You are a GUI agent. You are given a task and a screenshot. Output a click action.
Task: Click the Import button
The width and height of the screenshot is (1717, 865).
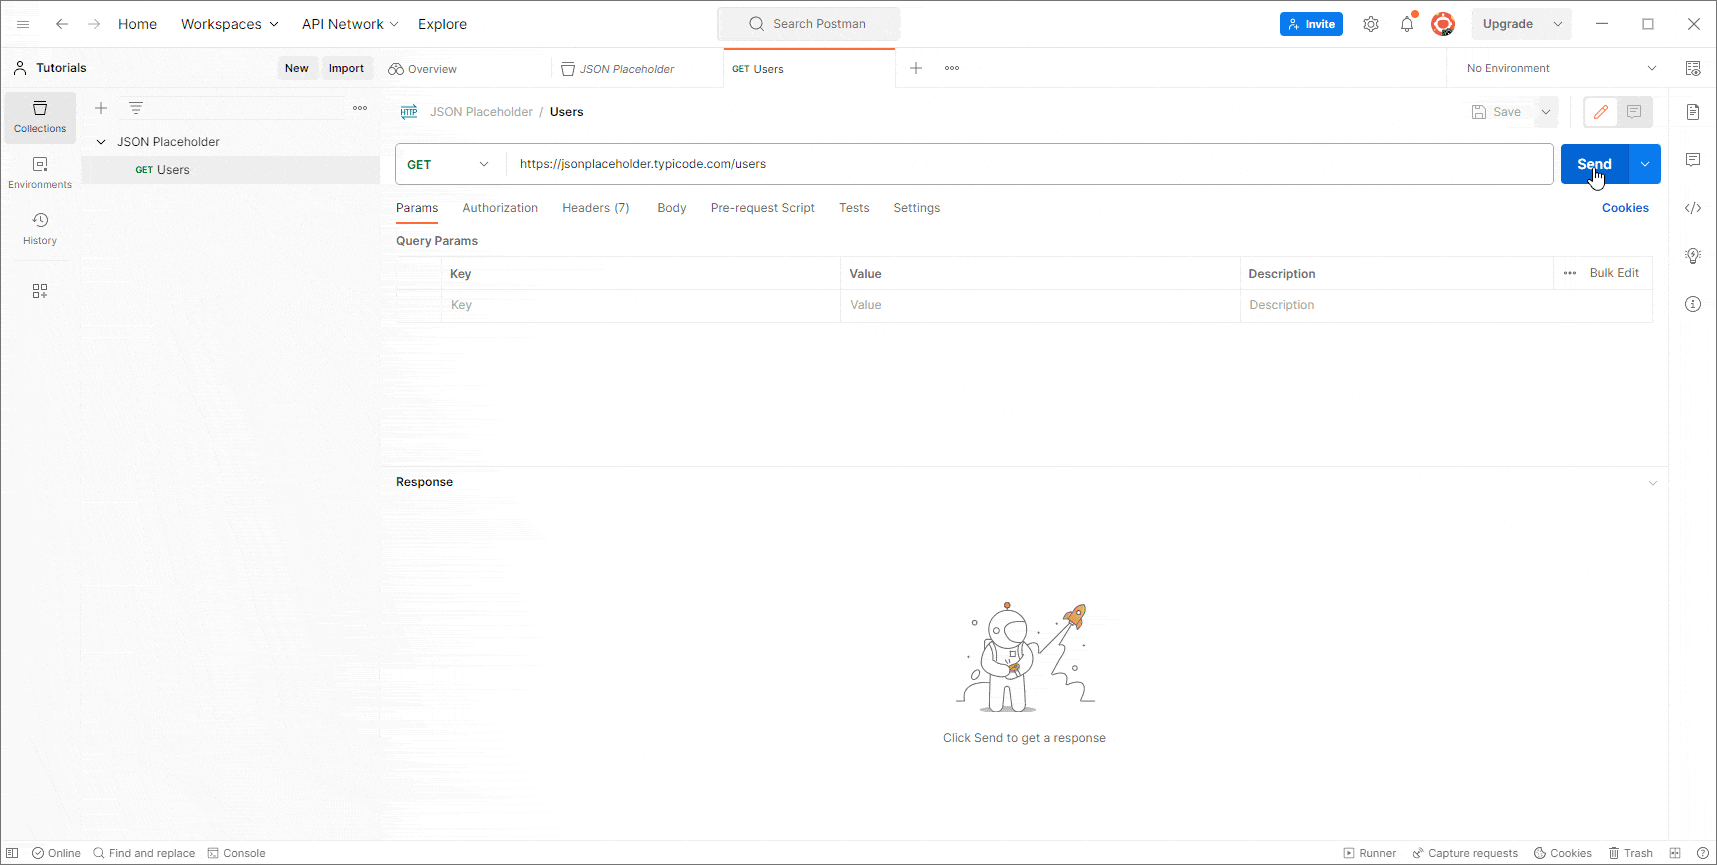click(346, 68)
